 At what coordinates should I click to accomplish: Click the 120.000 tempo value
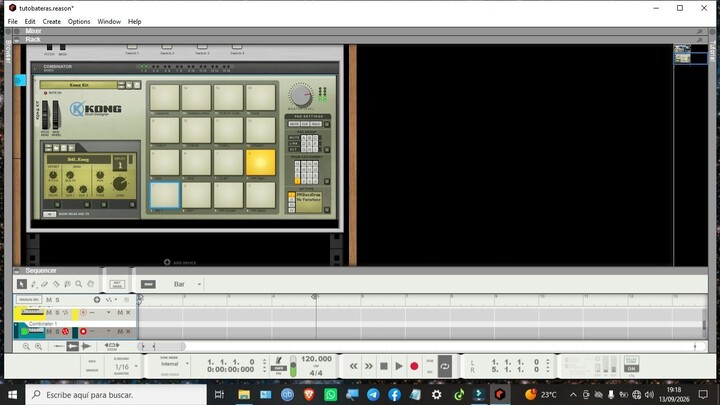pyautogui.click(x=316, y=359)
